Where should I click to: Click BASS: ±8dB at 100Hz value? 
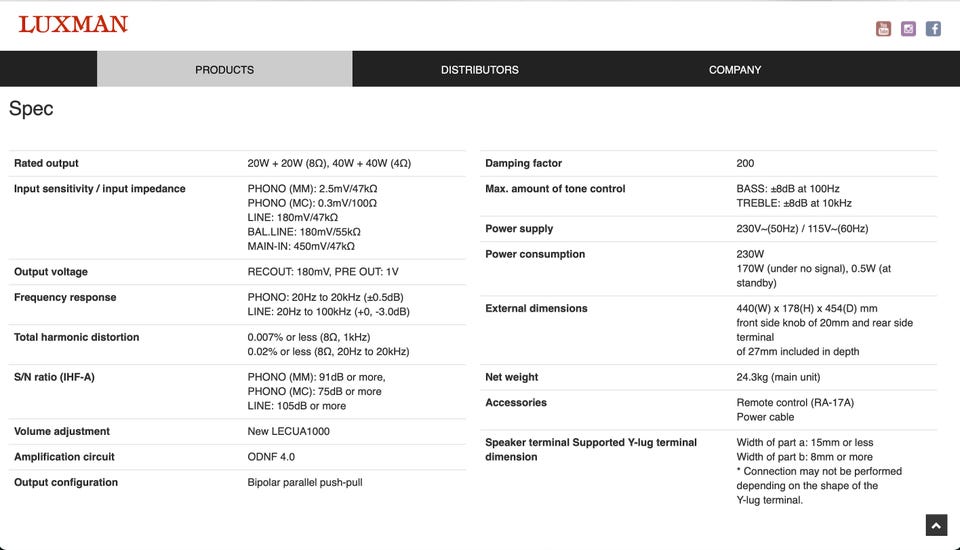[x=788, y=189]
